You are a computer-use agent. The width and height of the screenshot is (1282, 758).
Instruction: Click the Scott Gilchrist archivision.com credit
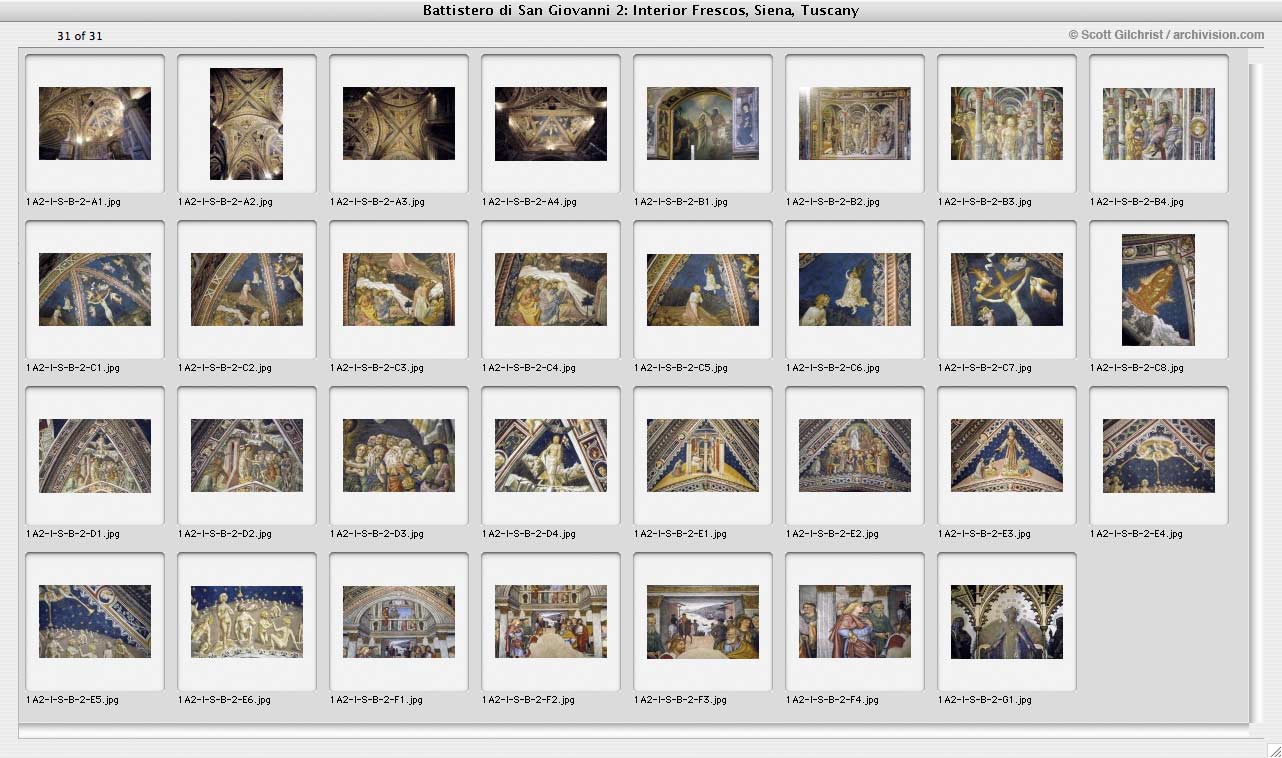click(x=1166, y=34)
